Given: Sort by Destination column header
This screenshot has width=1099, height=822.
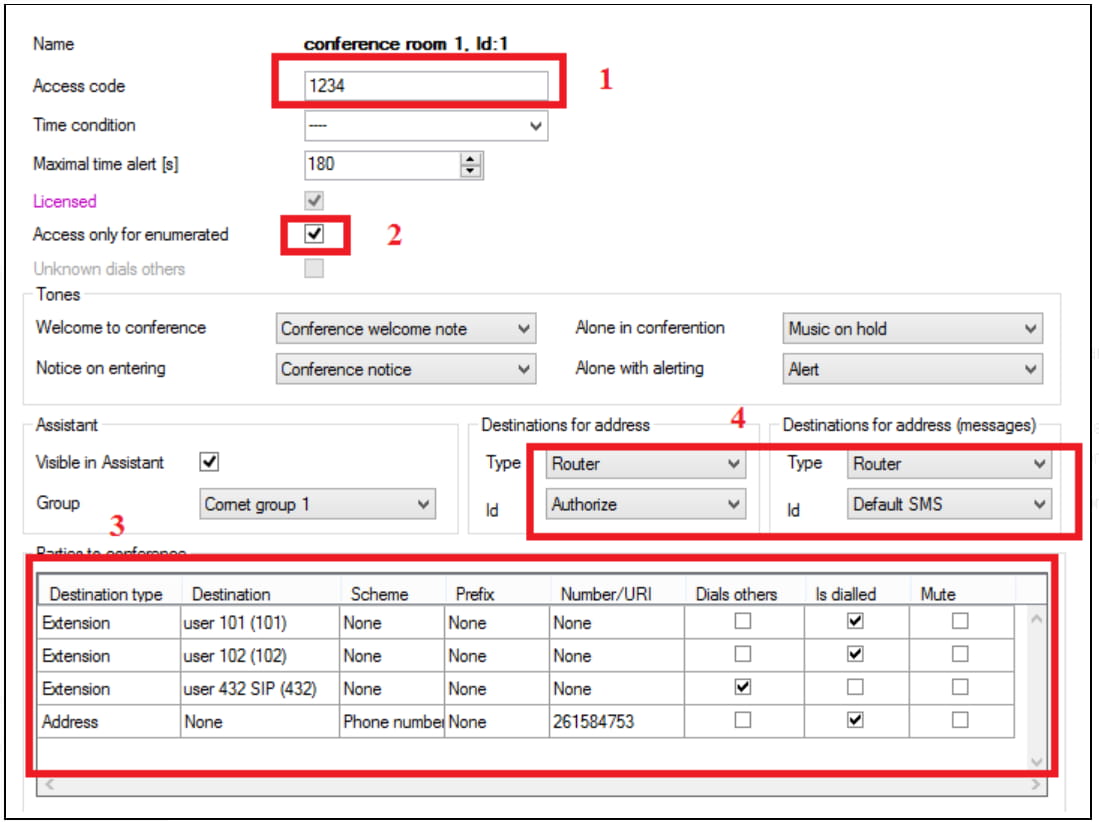Looking at the screenshot, I should tap(261, 594).
